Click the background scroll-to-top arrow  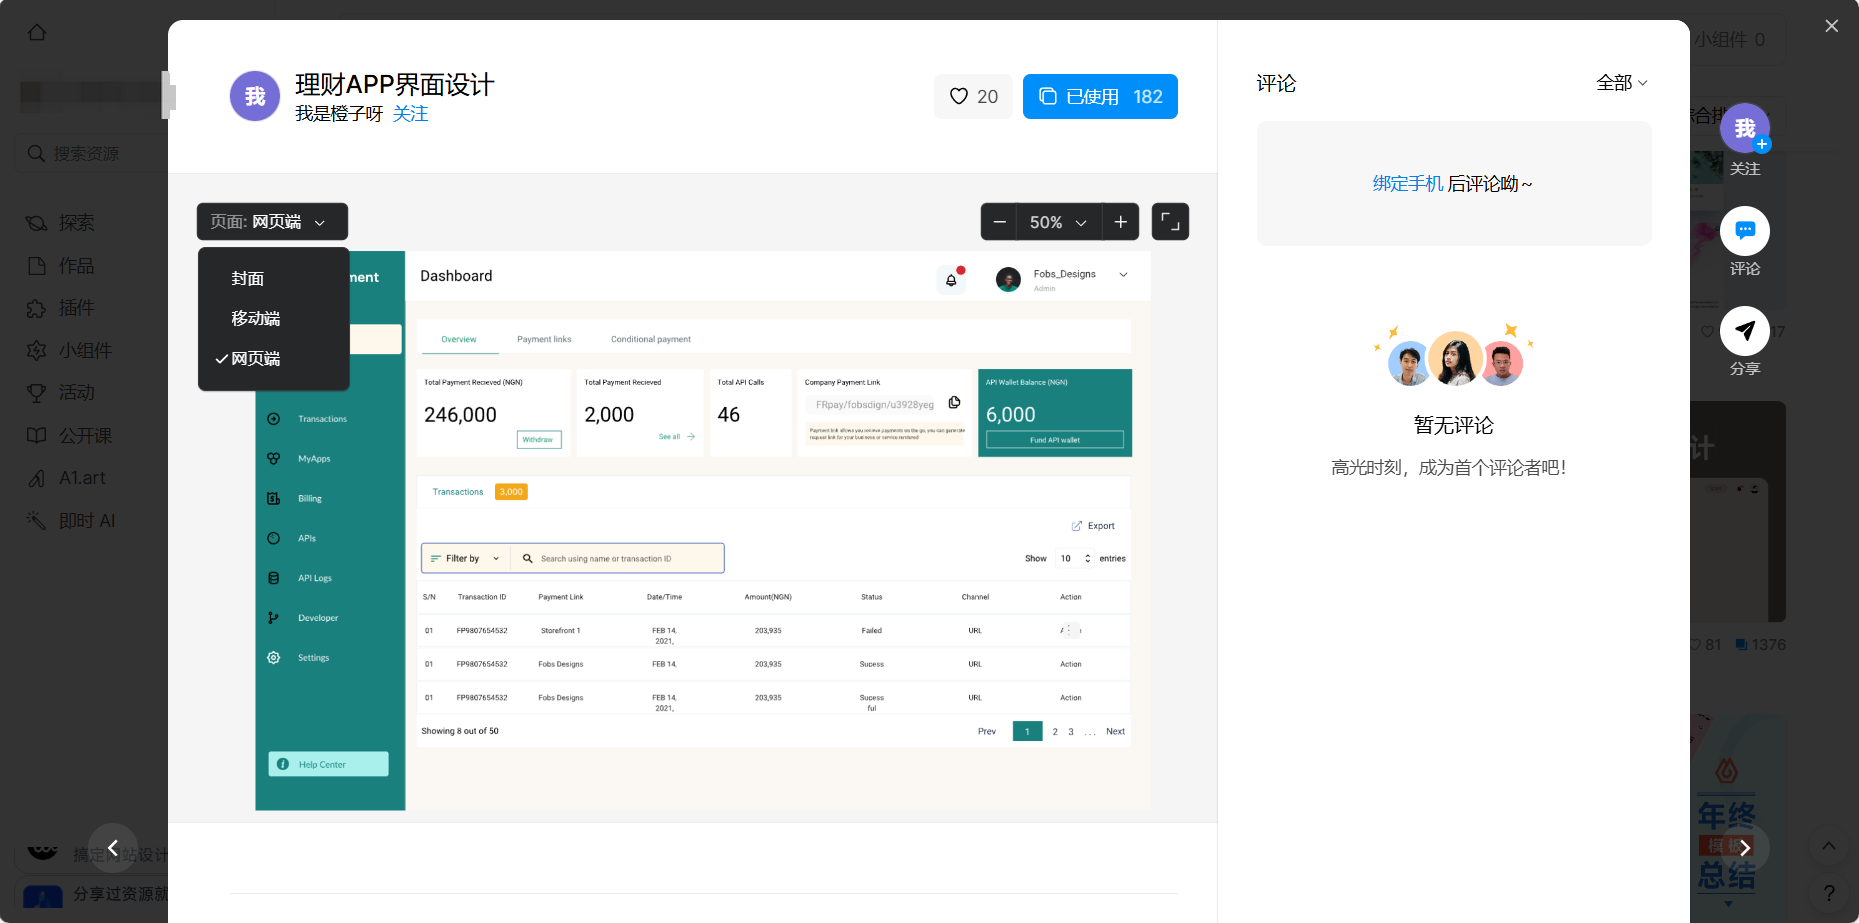tap(1828, 846)
